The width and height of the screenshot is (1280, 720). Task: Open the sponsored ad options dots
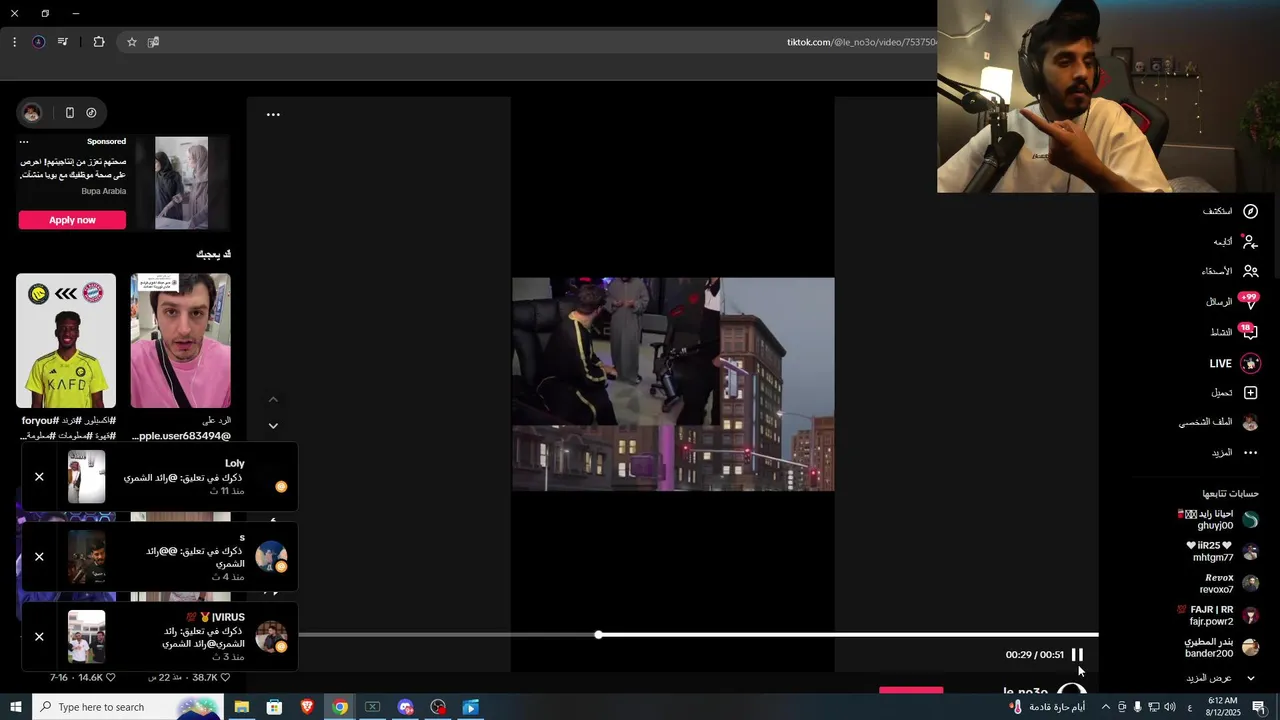pos(24,142)
